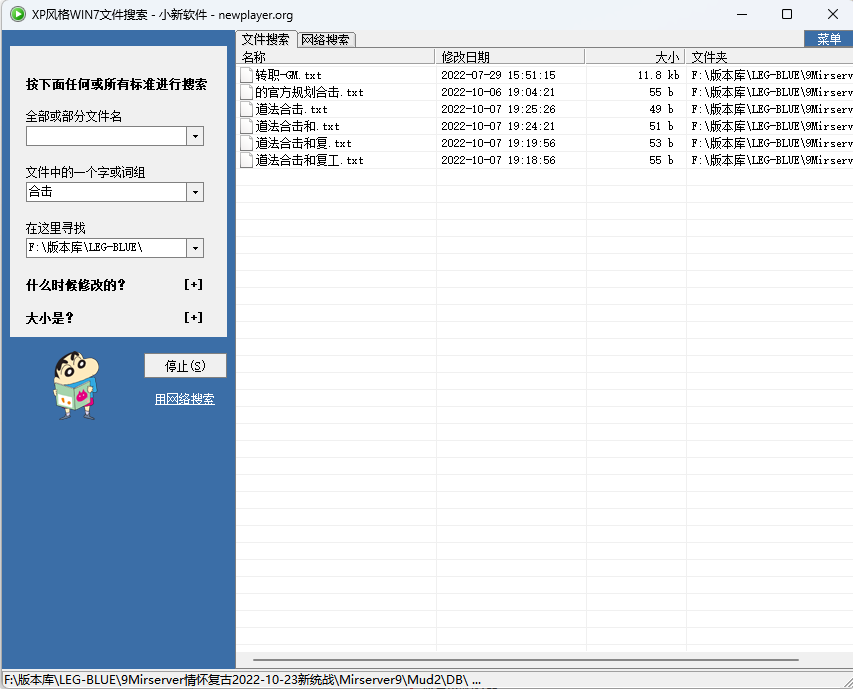Expand the 大小是 size options
This screenshot has width=853, height=689.
(x=194, y=318)
